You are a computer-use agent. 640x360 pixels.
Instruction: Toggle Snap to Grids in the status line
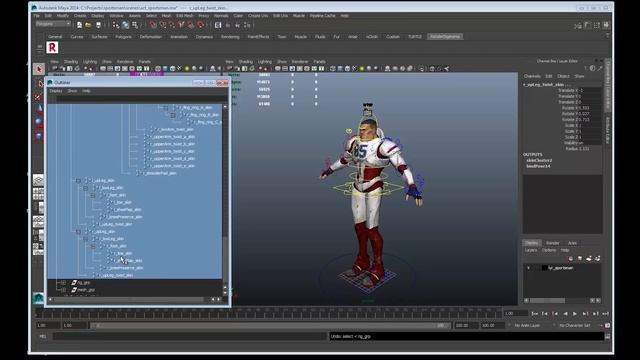click(x=153, y=25)
